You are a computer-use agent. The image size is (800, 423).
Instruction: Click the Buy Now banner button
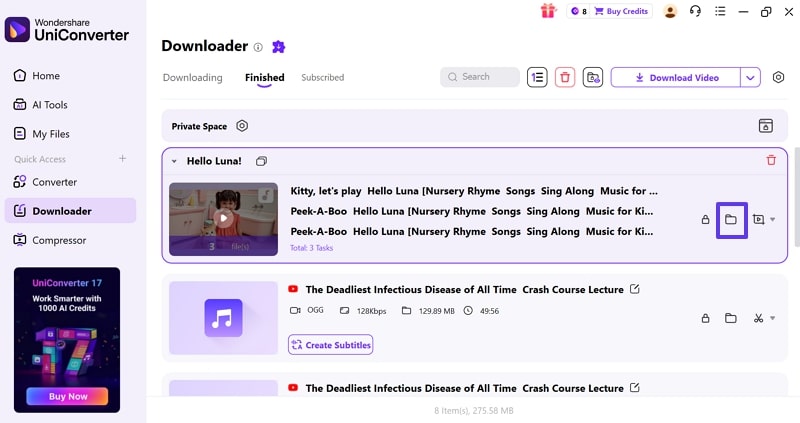tap(67, 396)
